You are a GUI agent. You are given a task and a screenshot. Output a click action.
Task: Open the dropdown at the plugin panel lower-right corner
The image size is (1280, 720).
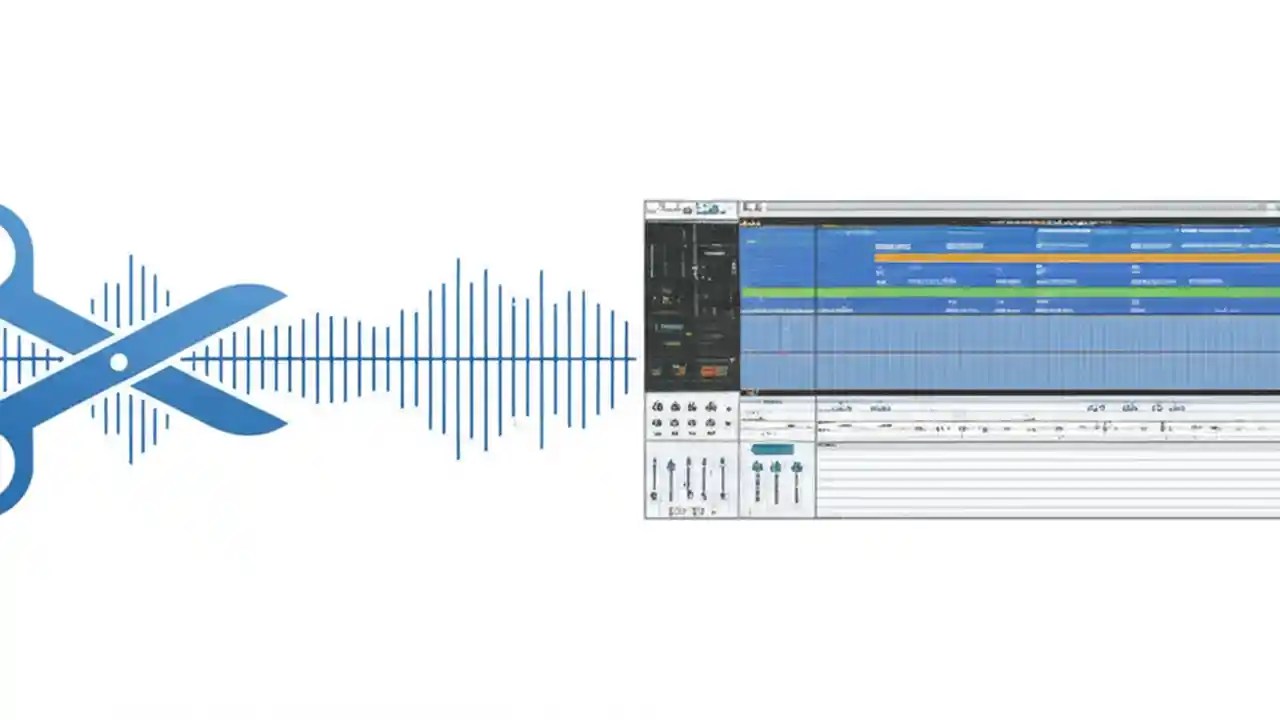pos(732,358)
